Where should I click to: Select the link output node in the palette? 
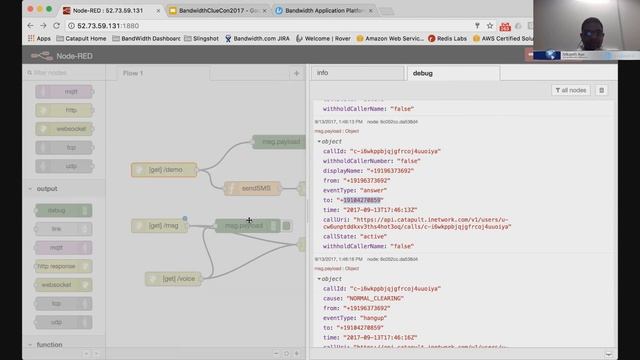pyautogui.click(x=64, y=229)
